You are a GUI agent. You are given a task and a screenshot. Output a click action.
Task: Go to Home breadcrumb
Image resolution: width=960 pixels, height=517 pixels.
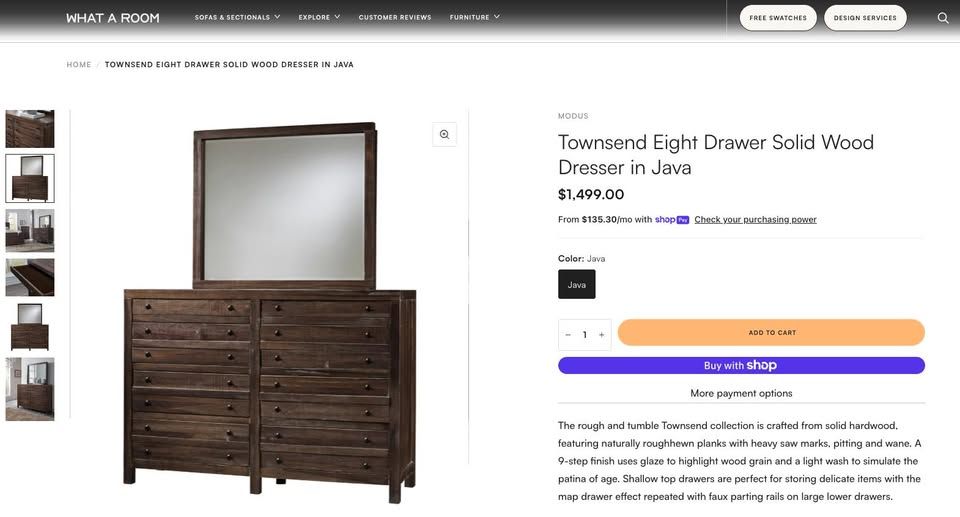coord(79,65)
